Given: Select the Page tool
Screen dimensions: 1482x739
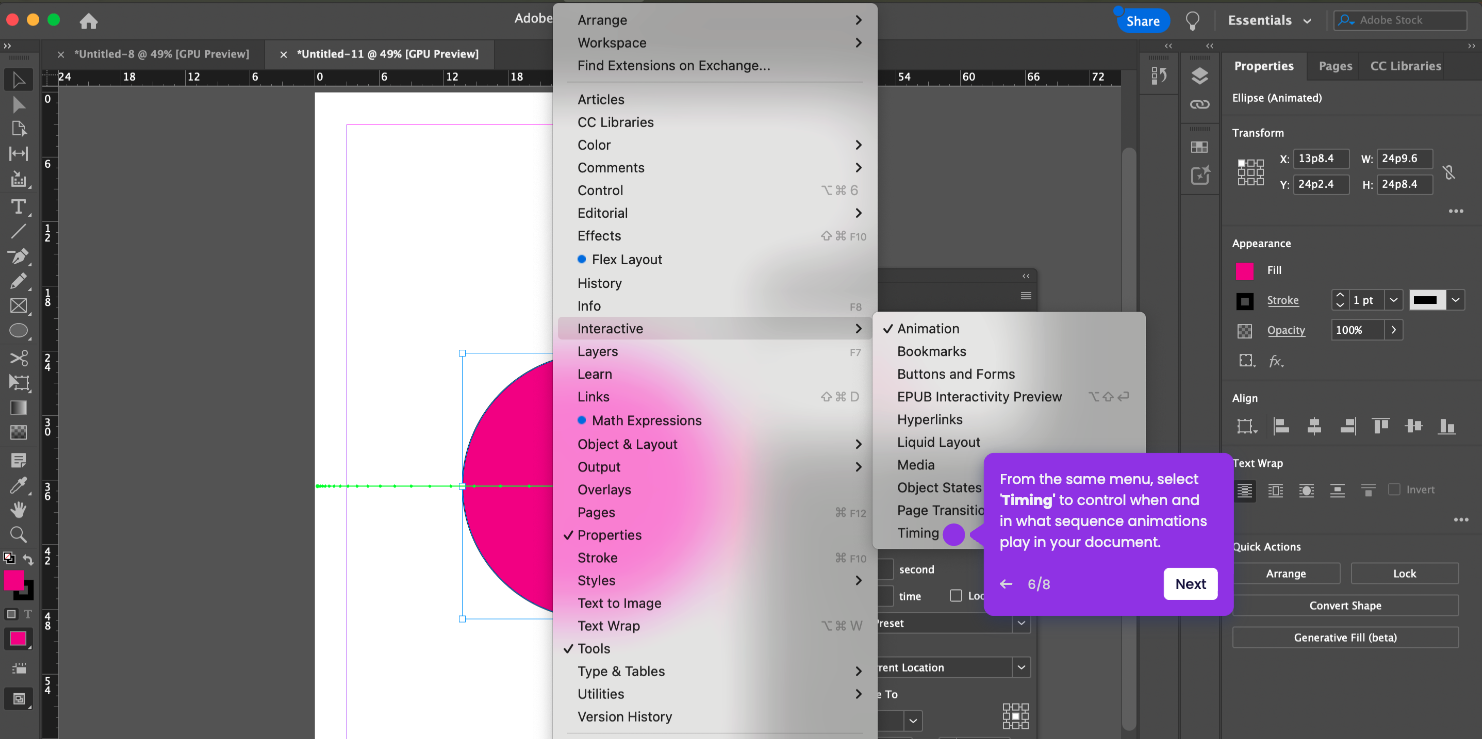Looking at the screenshot, I should [x=18, y=129].
